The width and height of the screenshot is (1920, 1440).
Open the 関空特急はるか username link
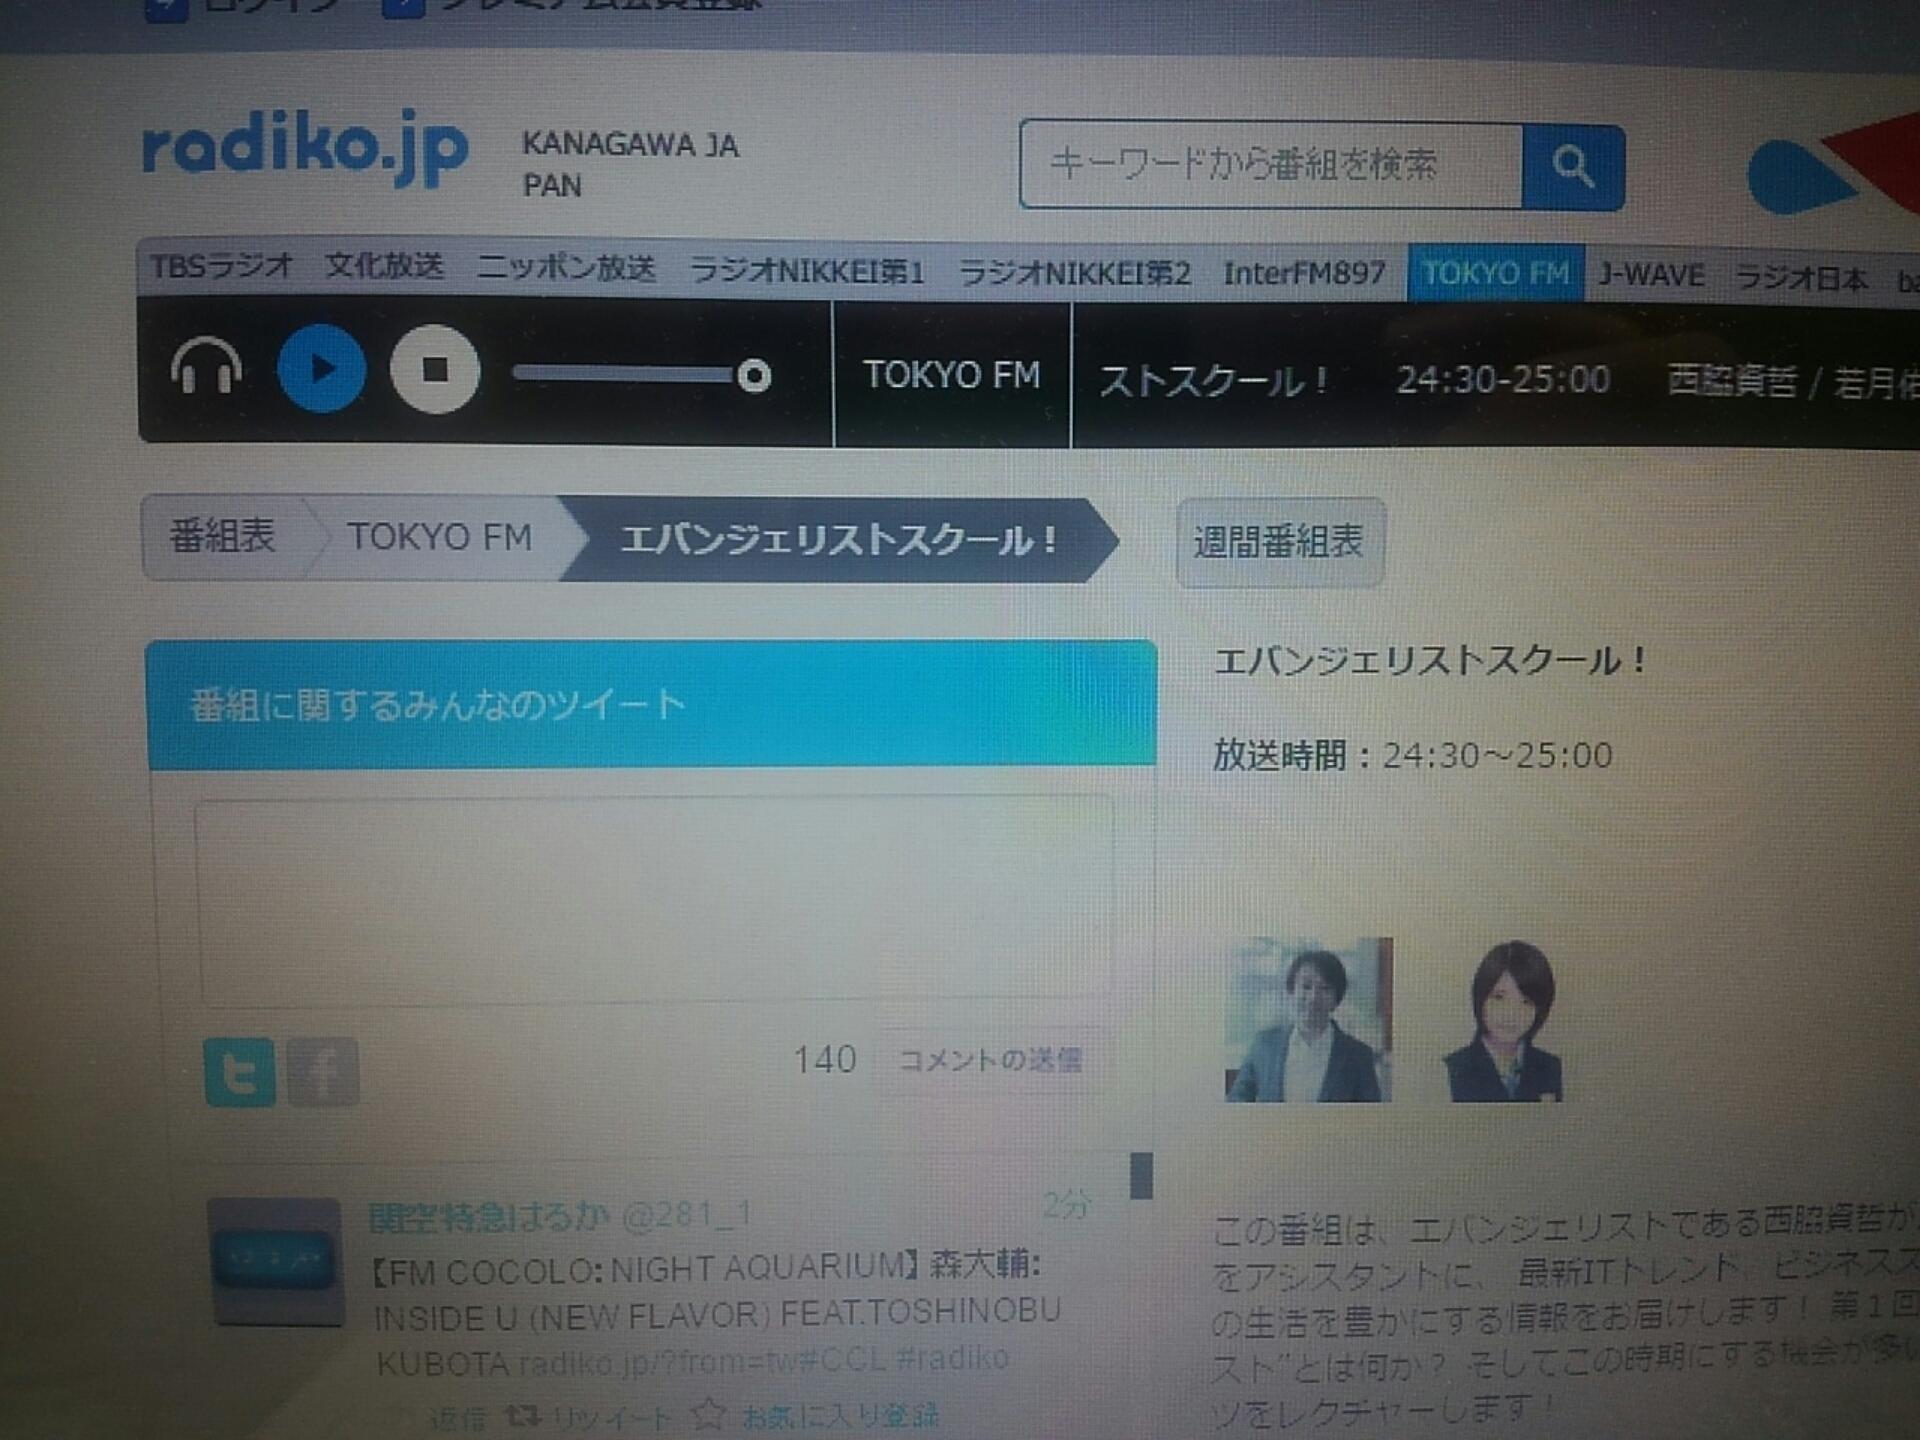[489, 1217]
